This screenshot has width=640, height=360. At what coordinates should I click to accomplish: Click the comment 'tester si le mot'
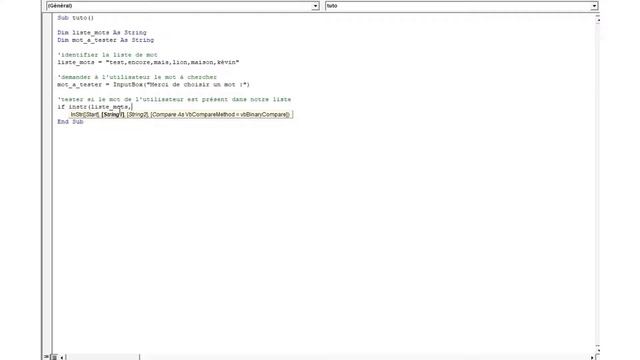tap(174, 99)
